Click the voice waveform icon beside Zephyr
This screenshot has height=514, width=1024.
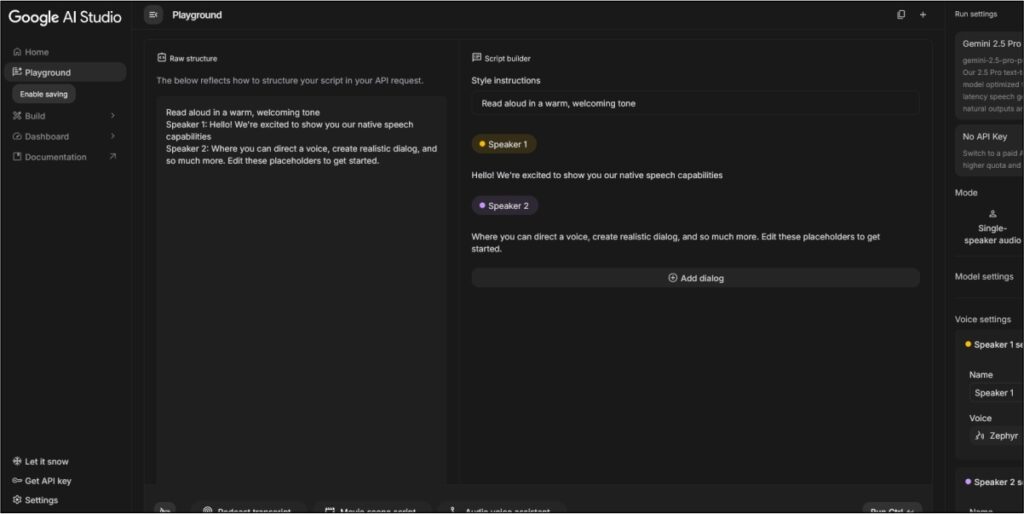[x=980, y=436]
